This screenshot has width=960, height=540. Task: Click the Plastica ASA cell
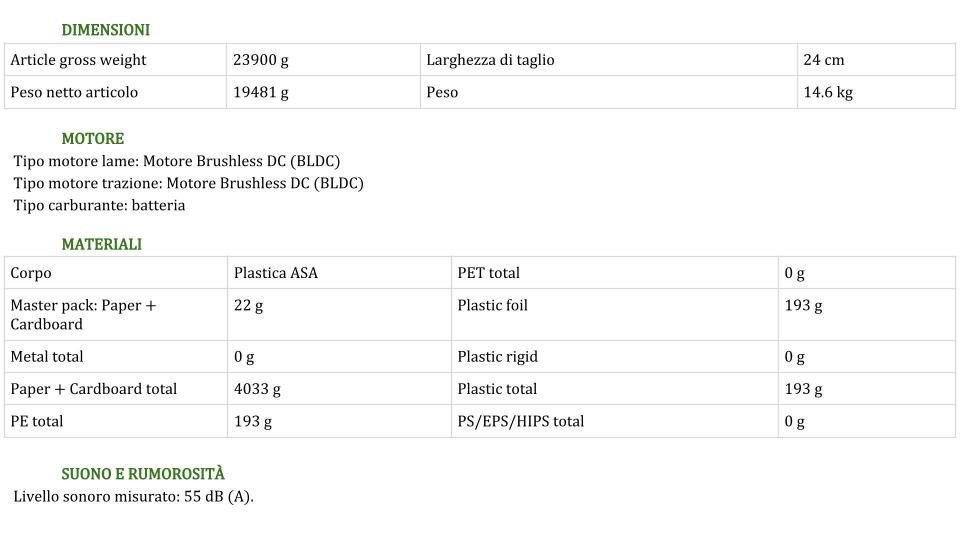click(x=339, y=273)
